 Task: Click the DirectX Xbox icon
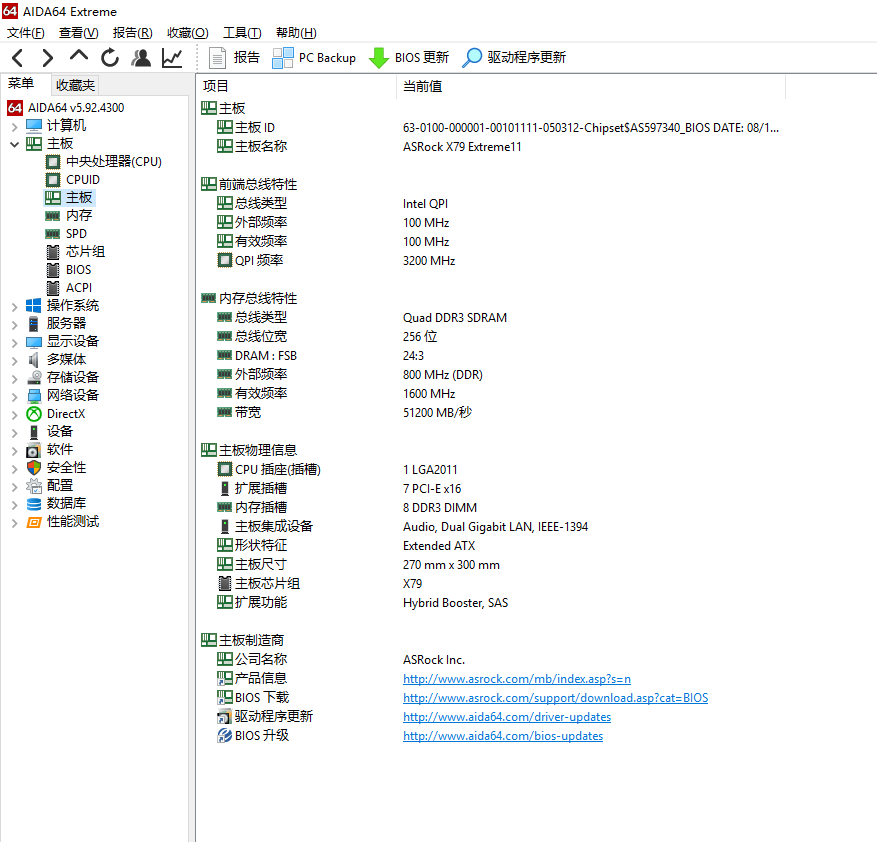tap(34, 413)
